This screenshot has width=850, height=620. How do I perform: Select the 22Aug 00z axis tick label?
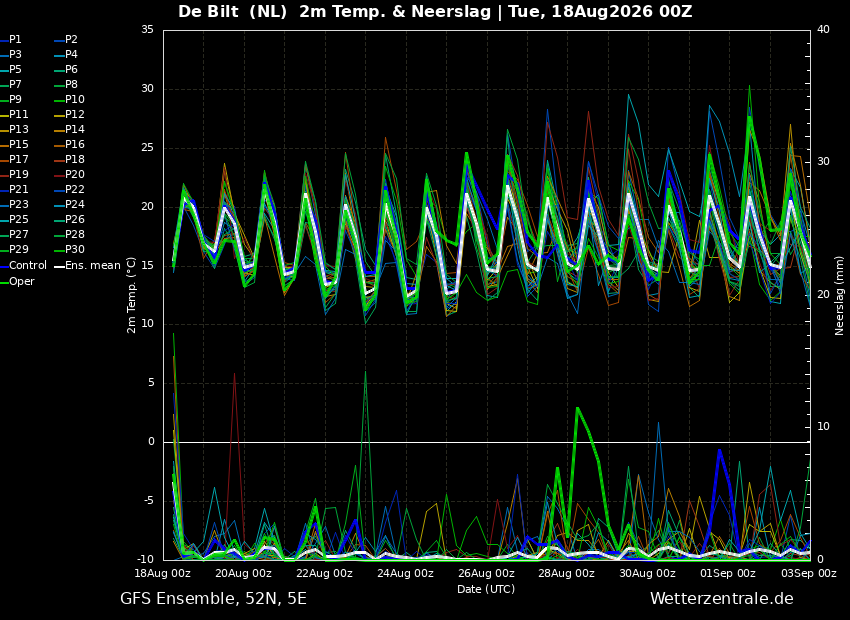[x=325, y=573]
